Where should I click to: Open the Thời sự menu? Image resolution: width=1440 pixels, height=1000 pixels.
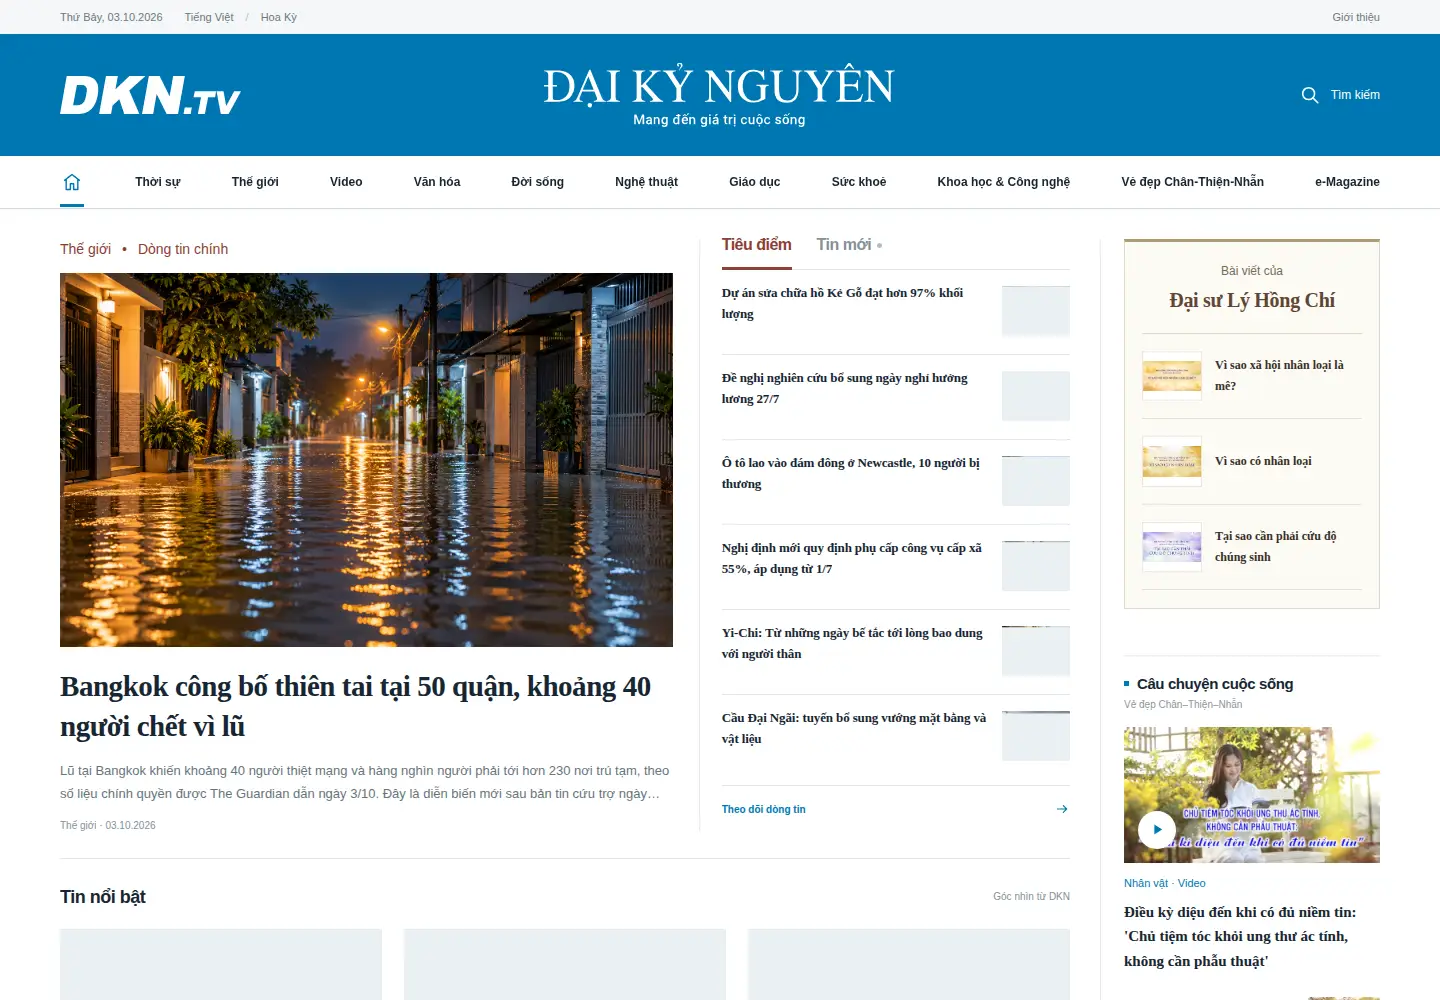click(x=158, y=182)
